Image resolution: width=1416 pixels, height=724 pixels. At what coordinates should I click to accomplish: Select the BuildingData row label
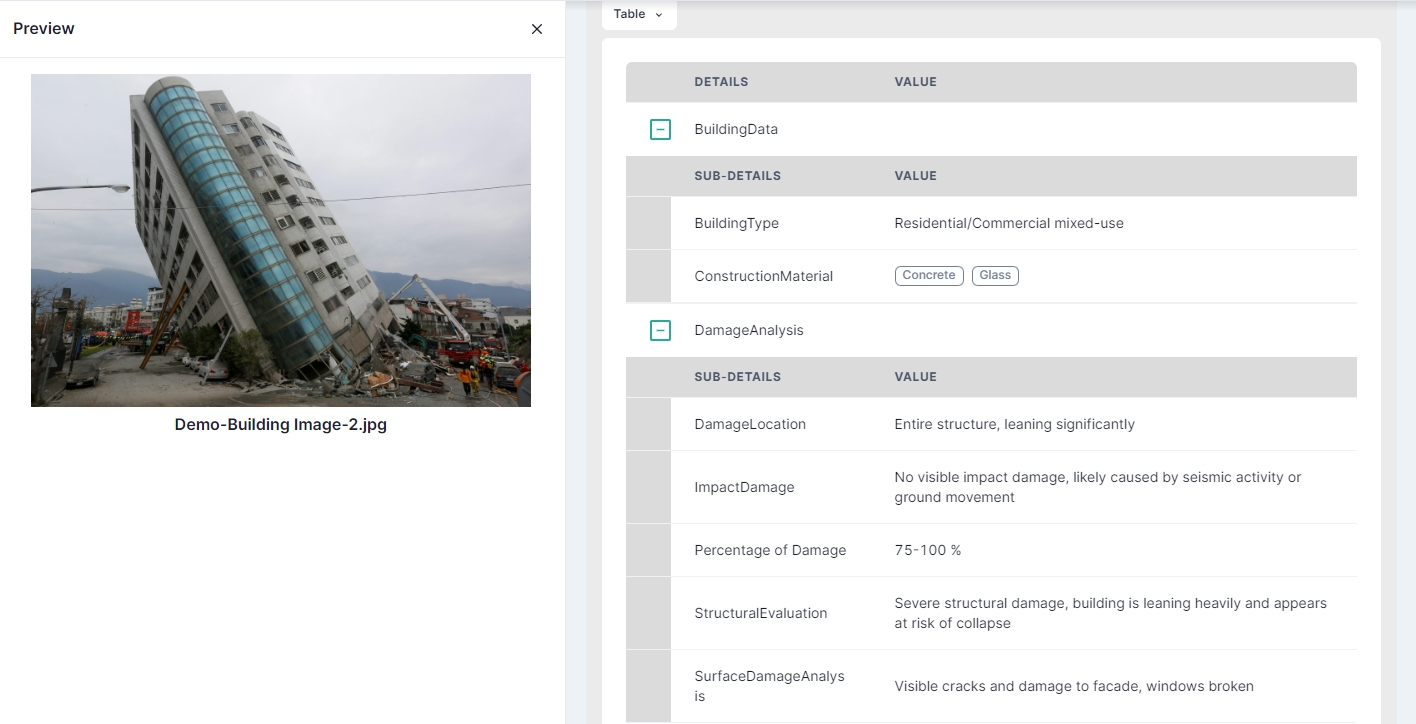(736, 129)
